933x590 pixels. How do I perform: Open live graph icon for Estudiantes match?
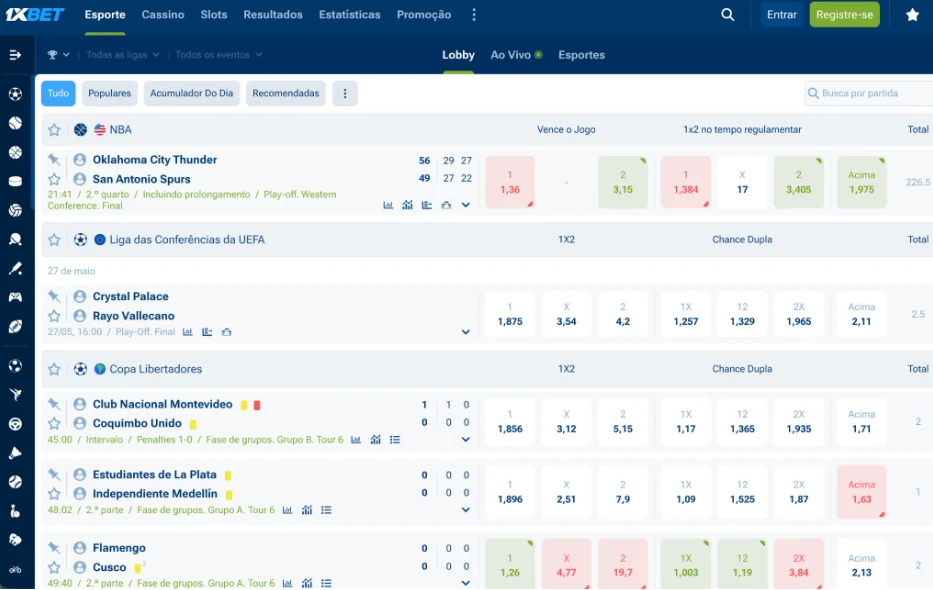(307, 510)
